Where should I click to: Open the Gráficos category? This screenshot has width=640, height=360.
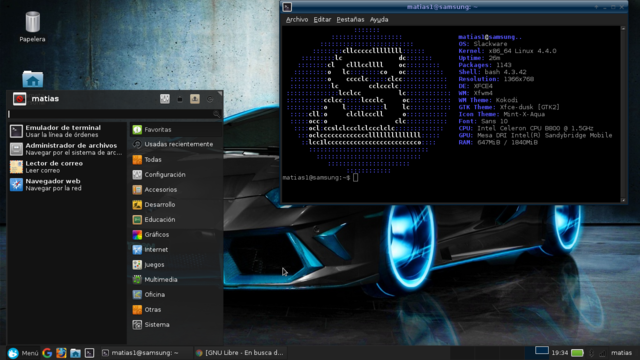176,235
